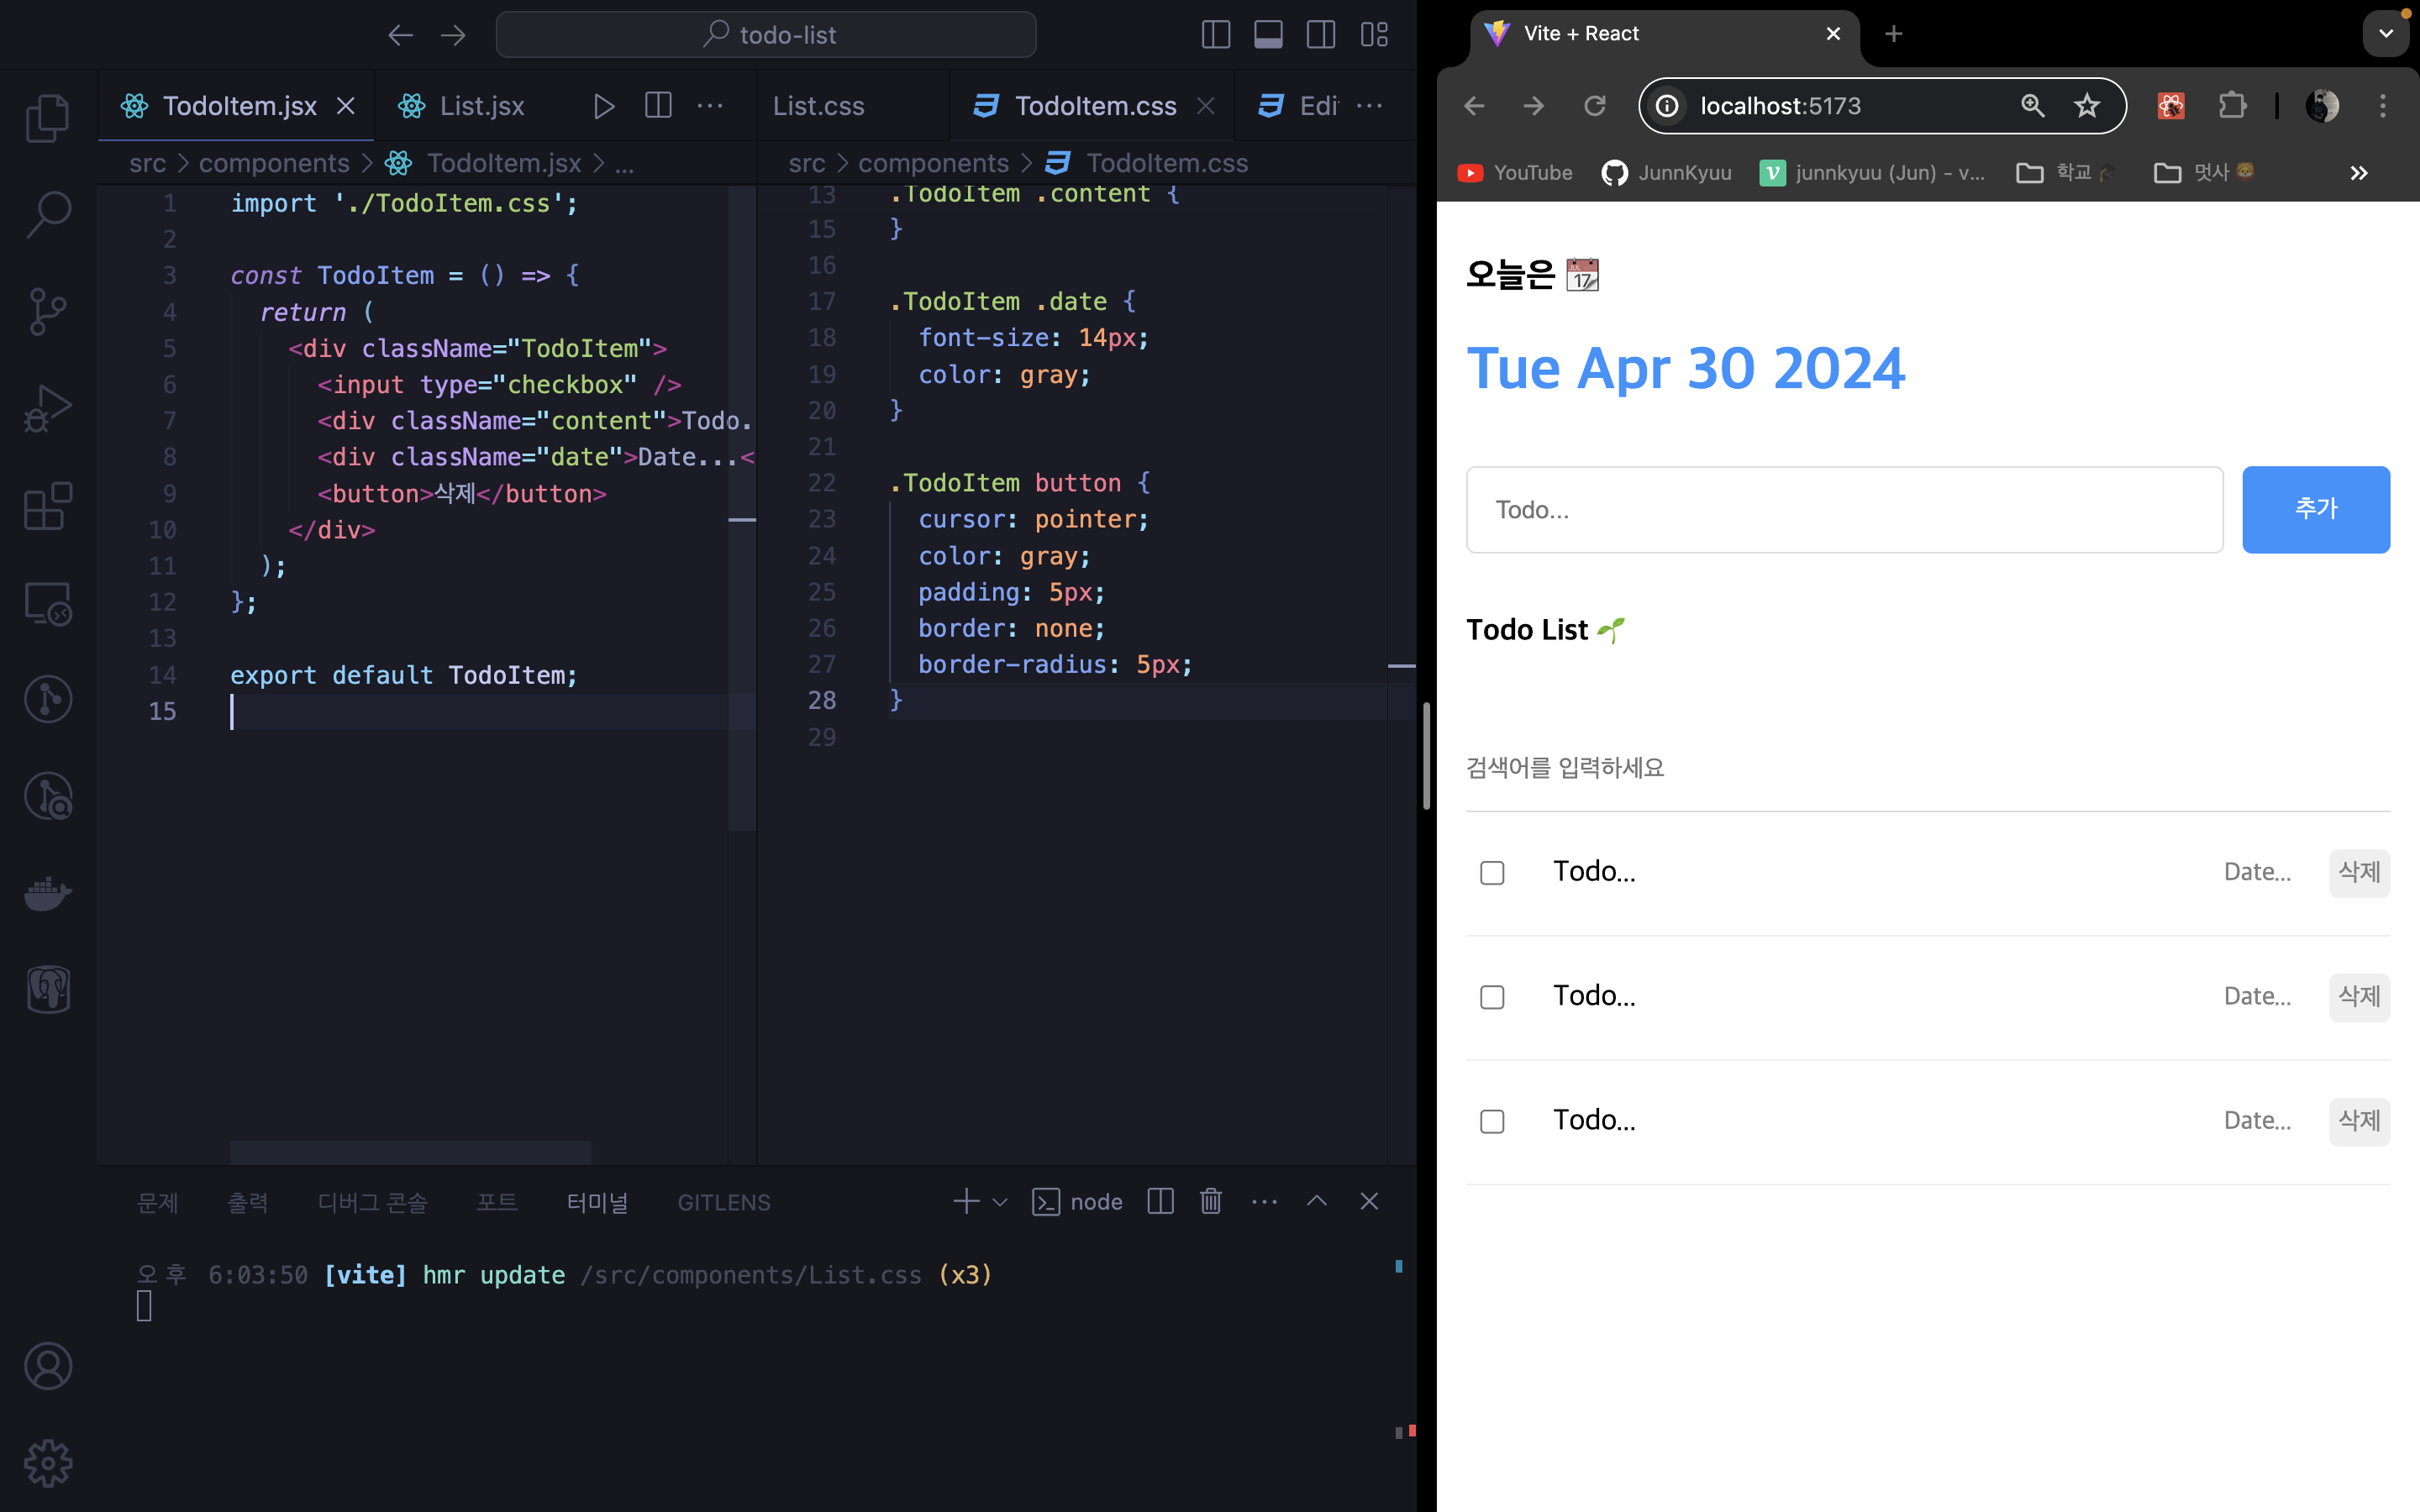
Task: Click the blue 추가 button
Action: (x=2315, y=509)
